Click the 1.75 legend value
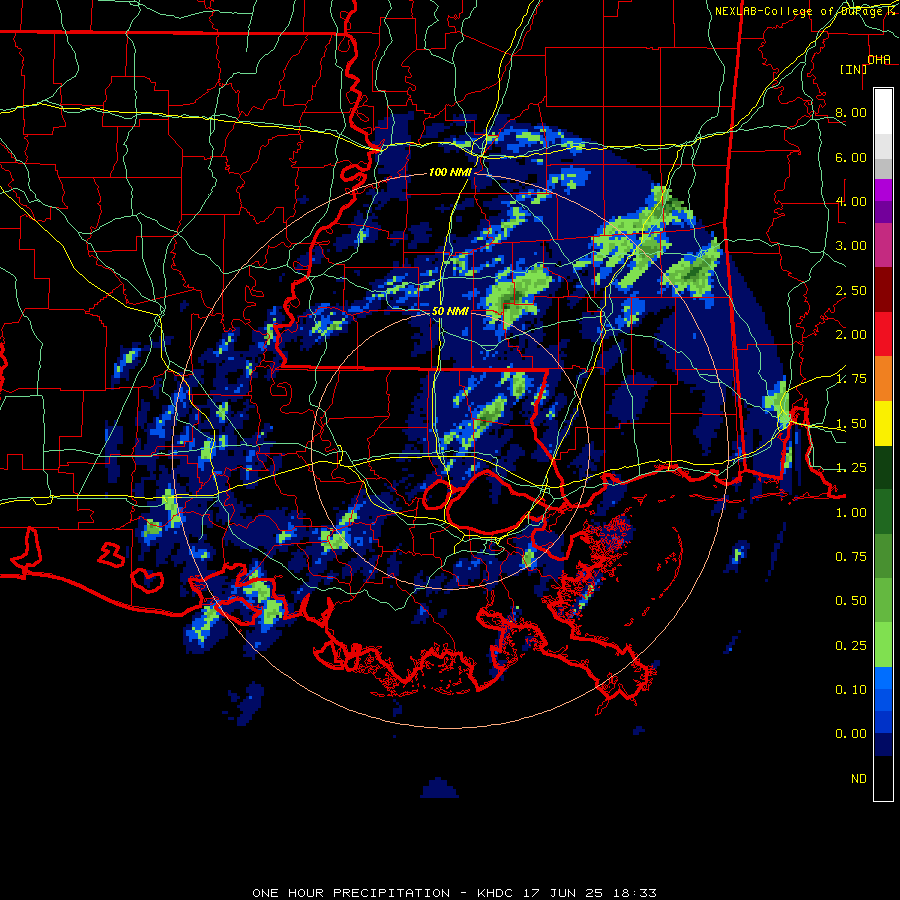This screenshot has width=900, height=900. pos(850,379)
